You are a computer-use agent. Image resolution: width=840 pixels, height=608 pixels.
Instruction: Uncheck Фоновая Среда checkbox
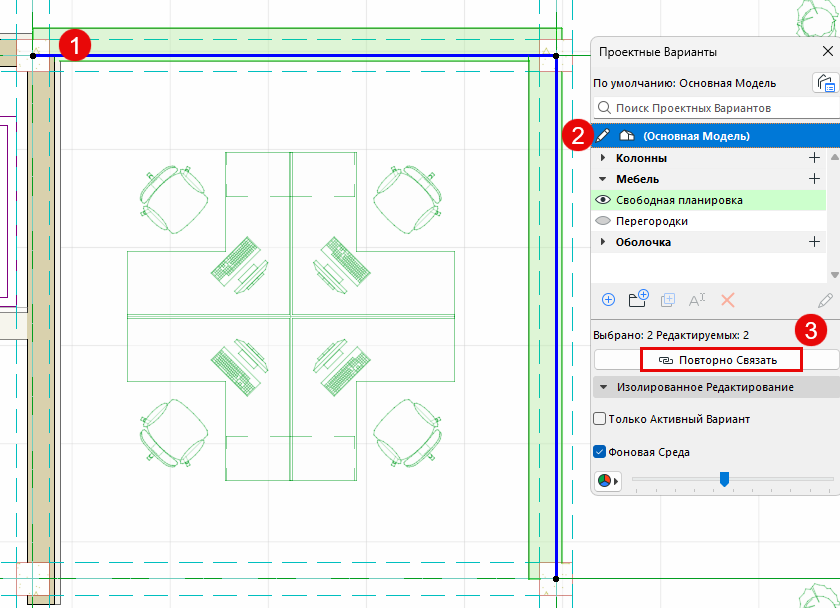pos(599,452)
